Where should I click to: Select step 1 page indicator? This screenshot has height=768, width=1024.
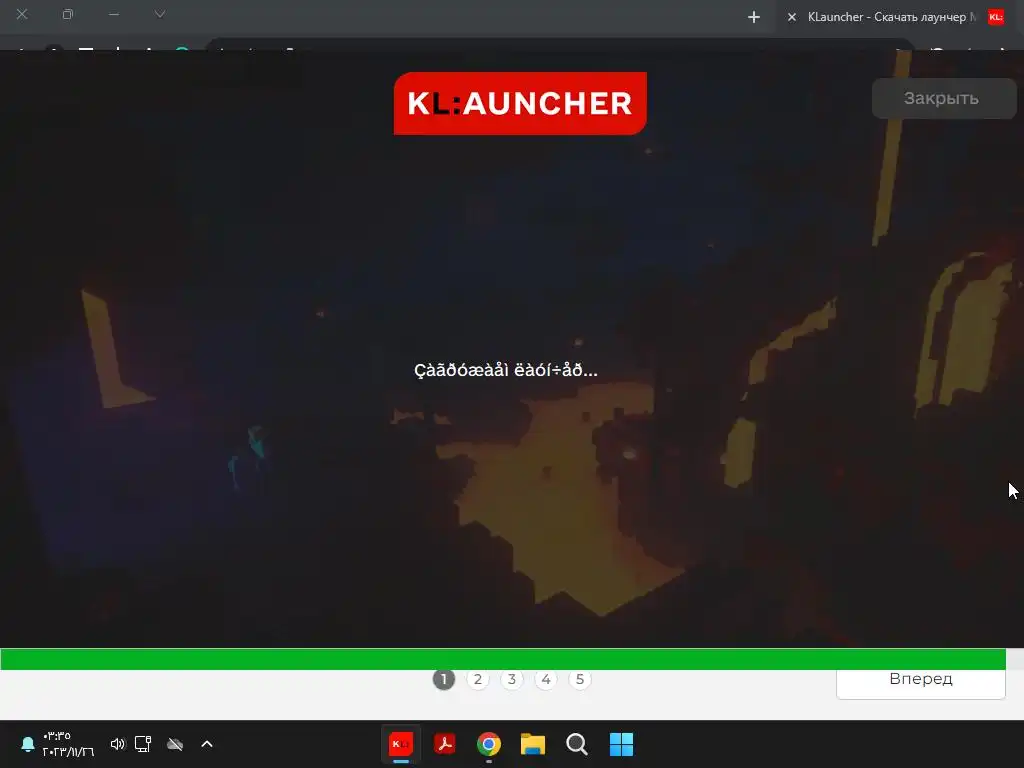click(x=443, y=679)
